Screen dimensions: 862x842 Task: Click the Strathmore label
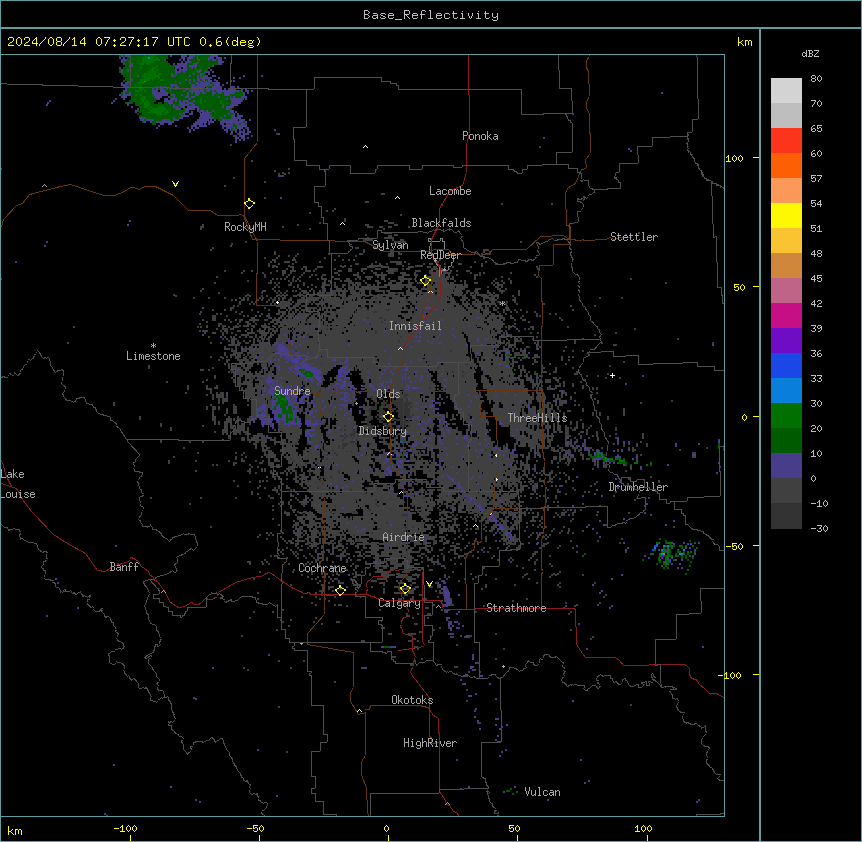tap(516, 608)
